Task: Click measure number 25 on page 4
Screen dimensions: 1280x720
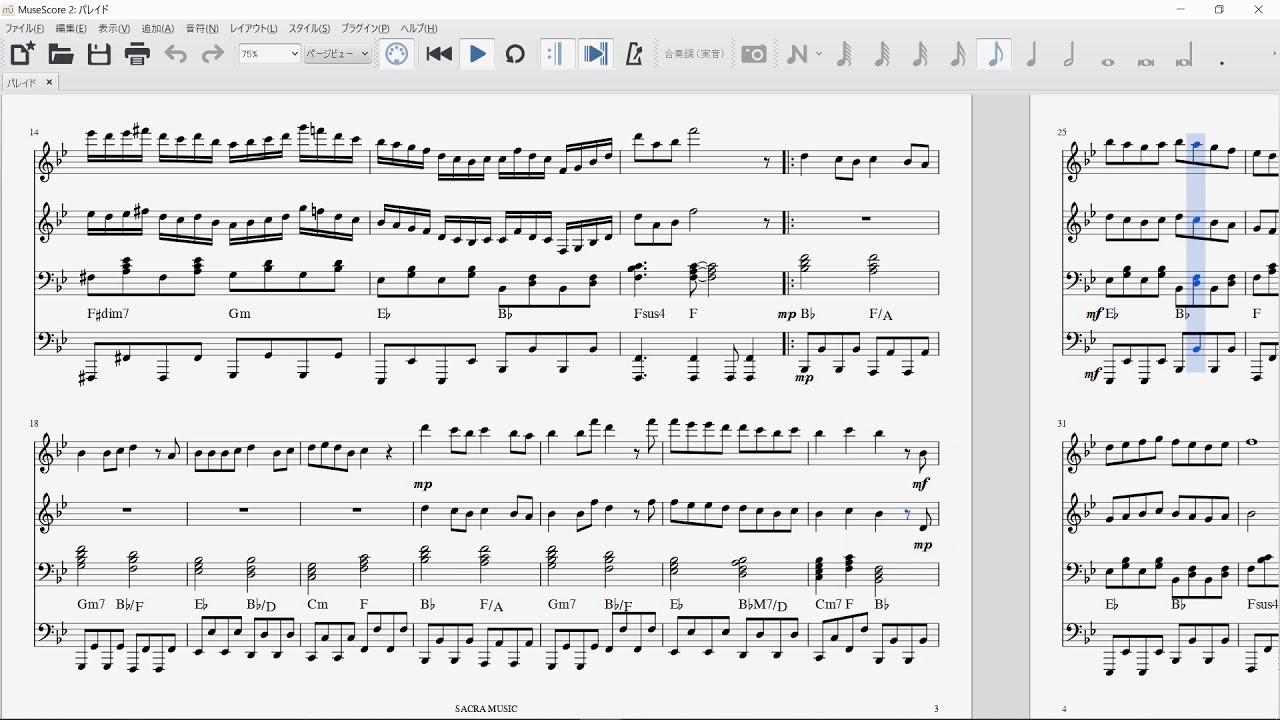Action: click(x=1063, y=132)
